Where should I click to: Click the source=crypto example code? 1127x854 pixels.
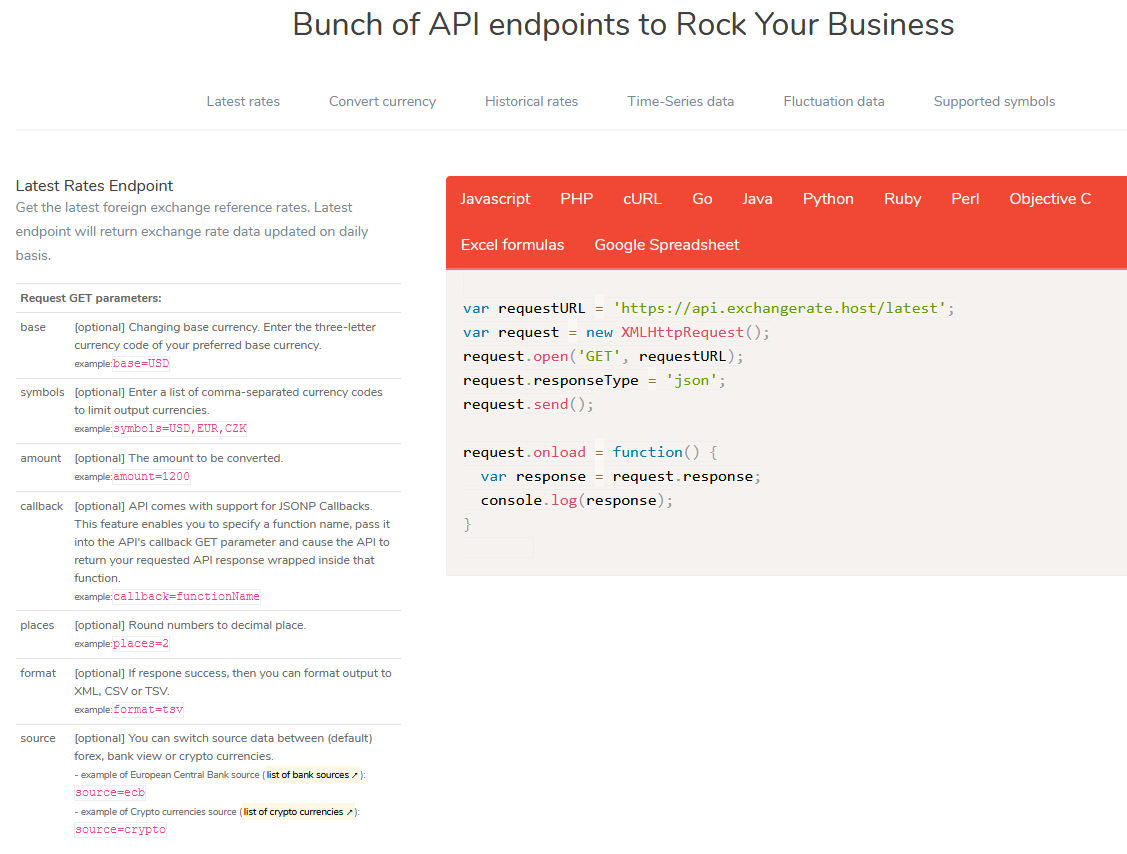pos(120,830)
